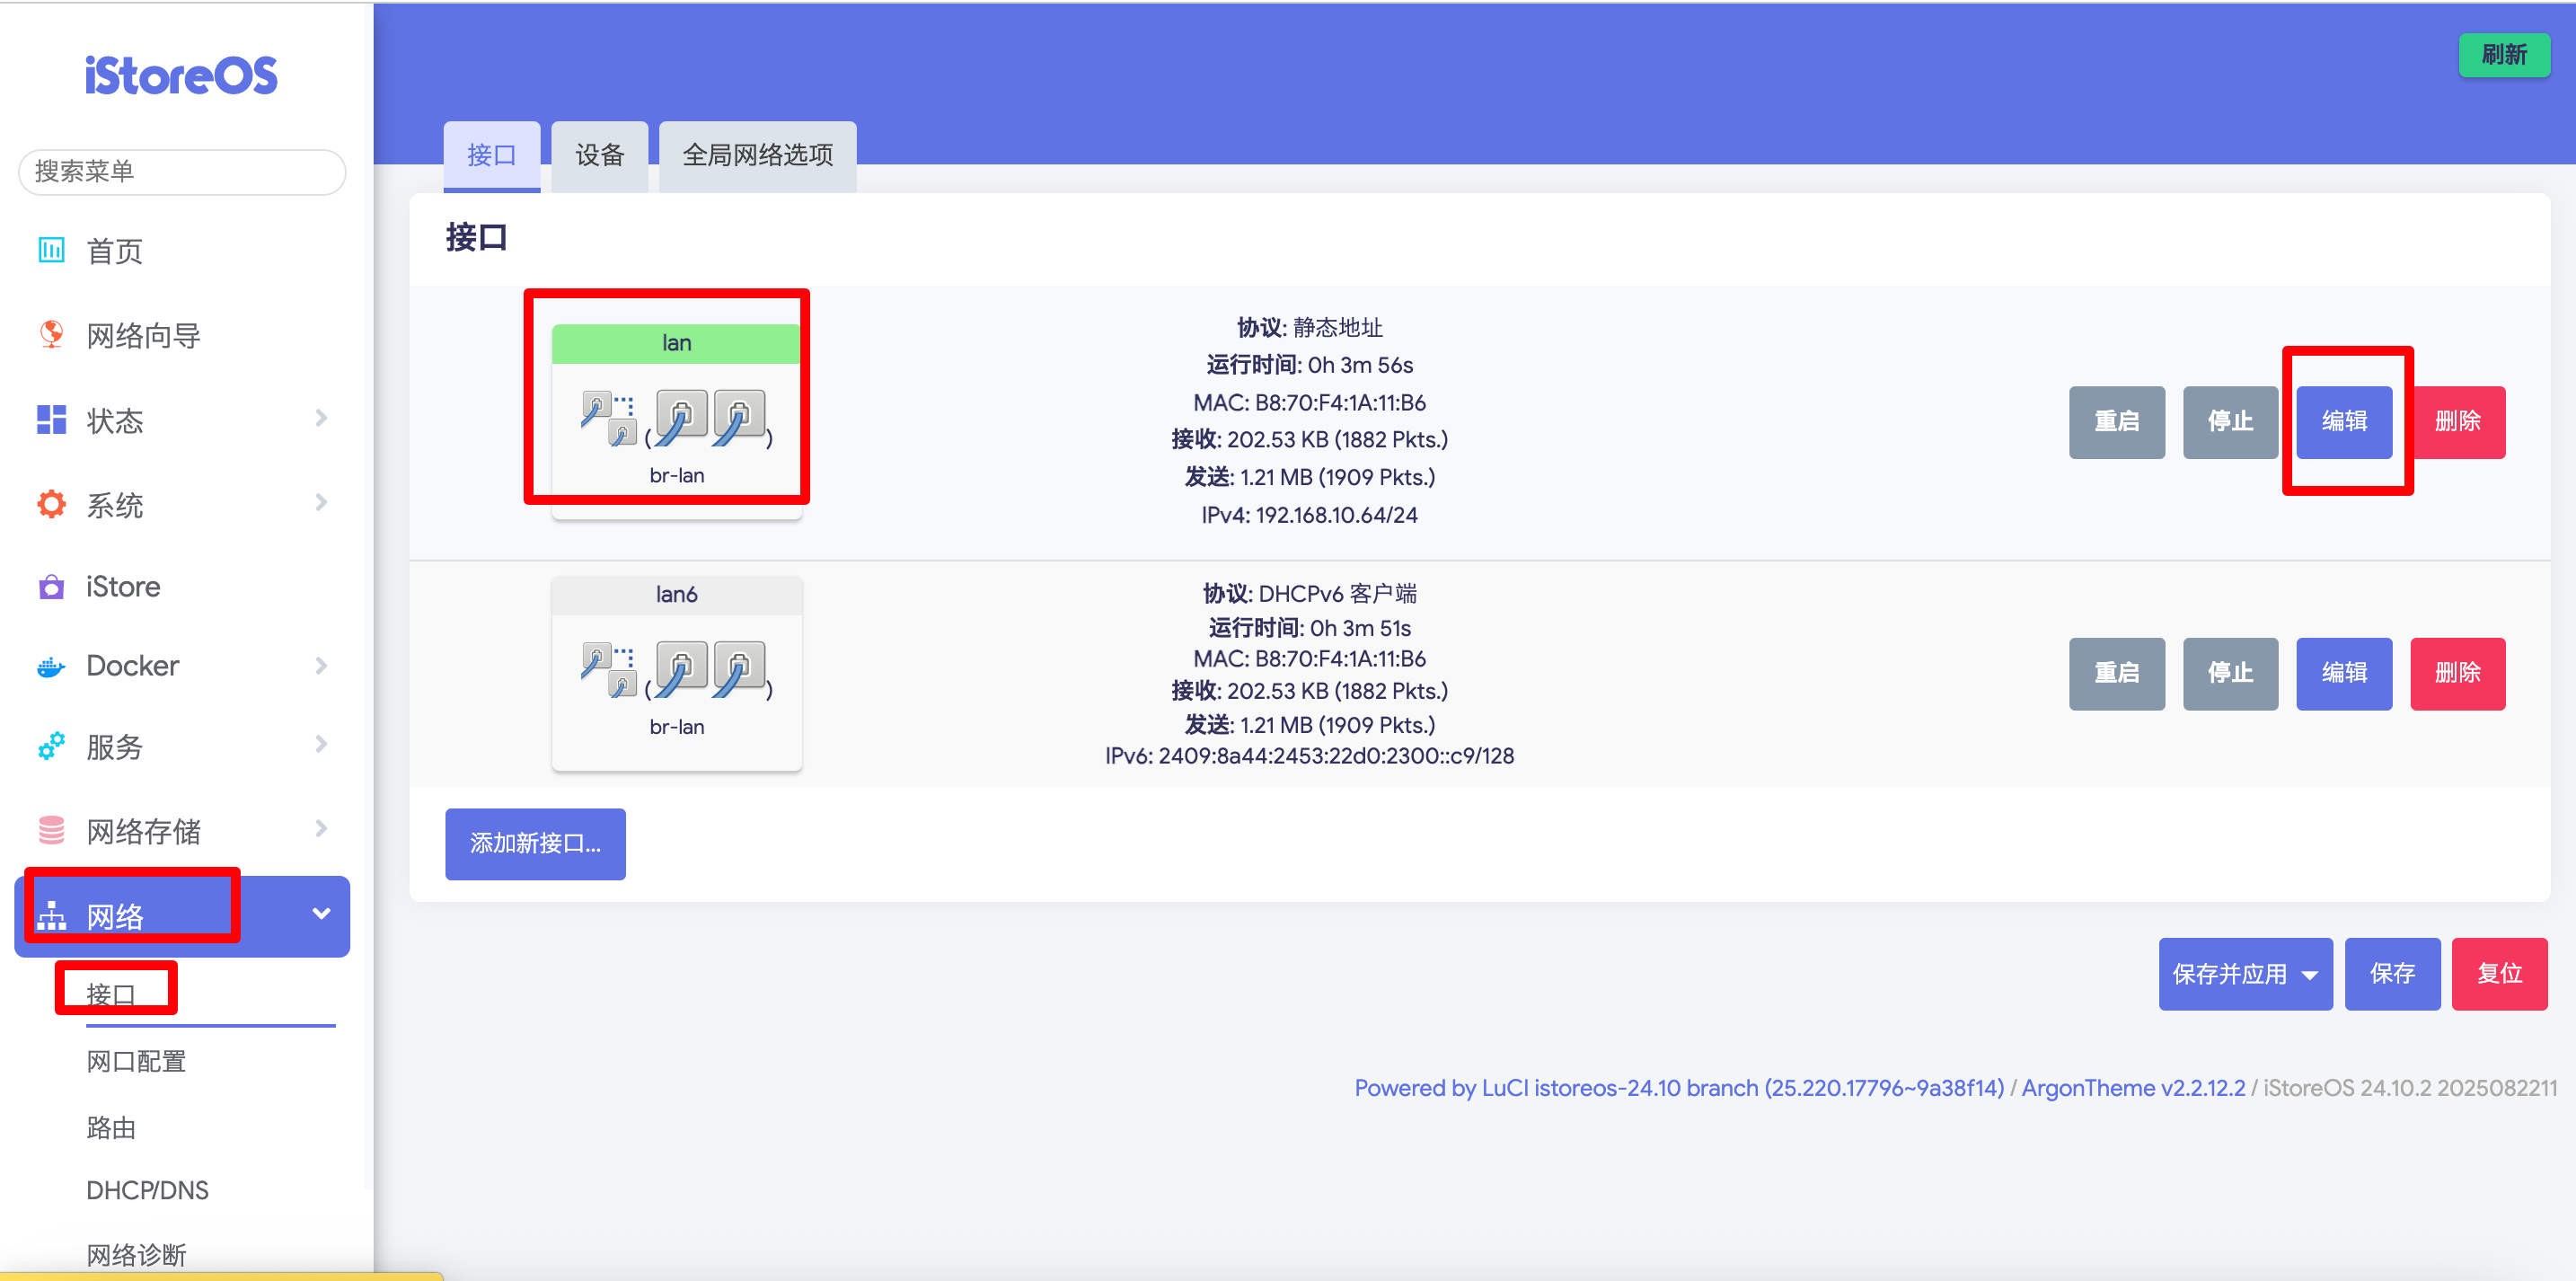Screen dimensions: 2576x1281
Task: Click 删除 for the lan6 interface
Action: coord(2457,674)
